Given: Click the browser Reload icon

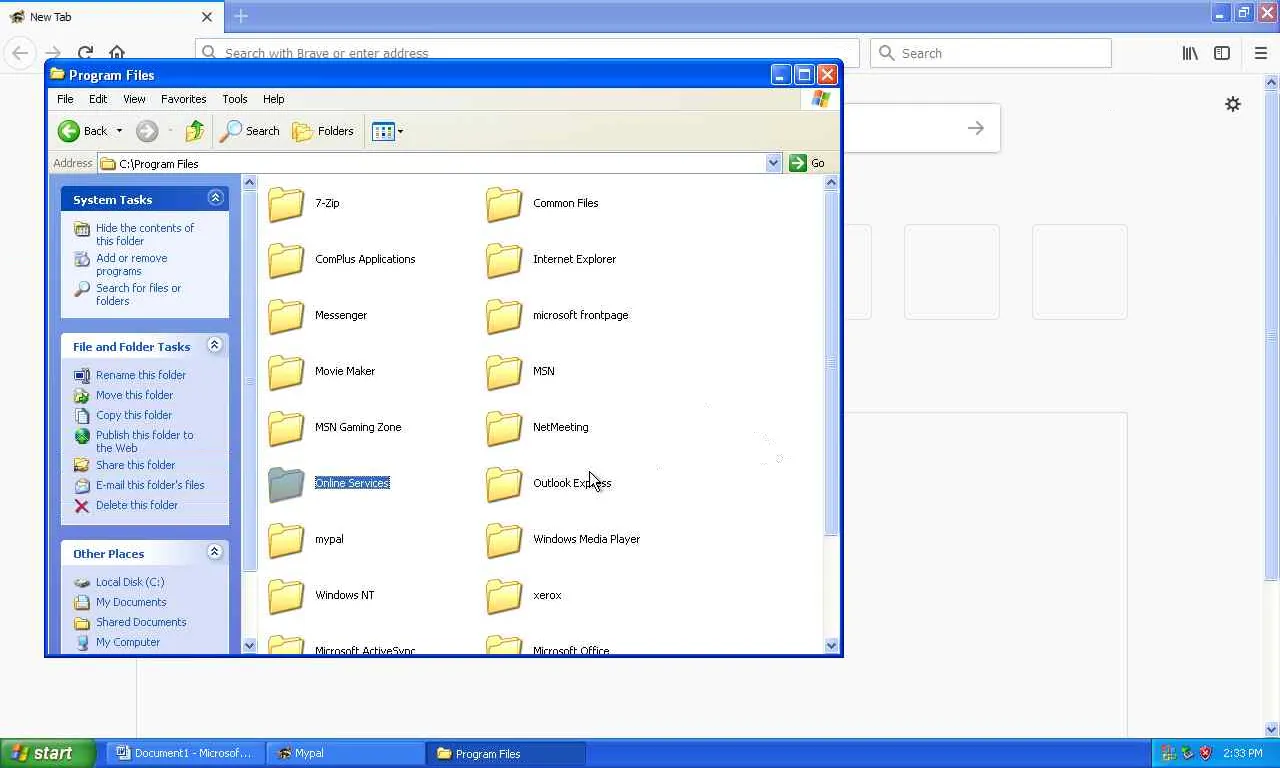Looking at the screenshot, I should 85,53.
